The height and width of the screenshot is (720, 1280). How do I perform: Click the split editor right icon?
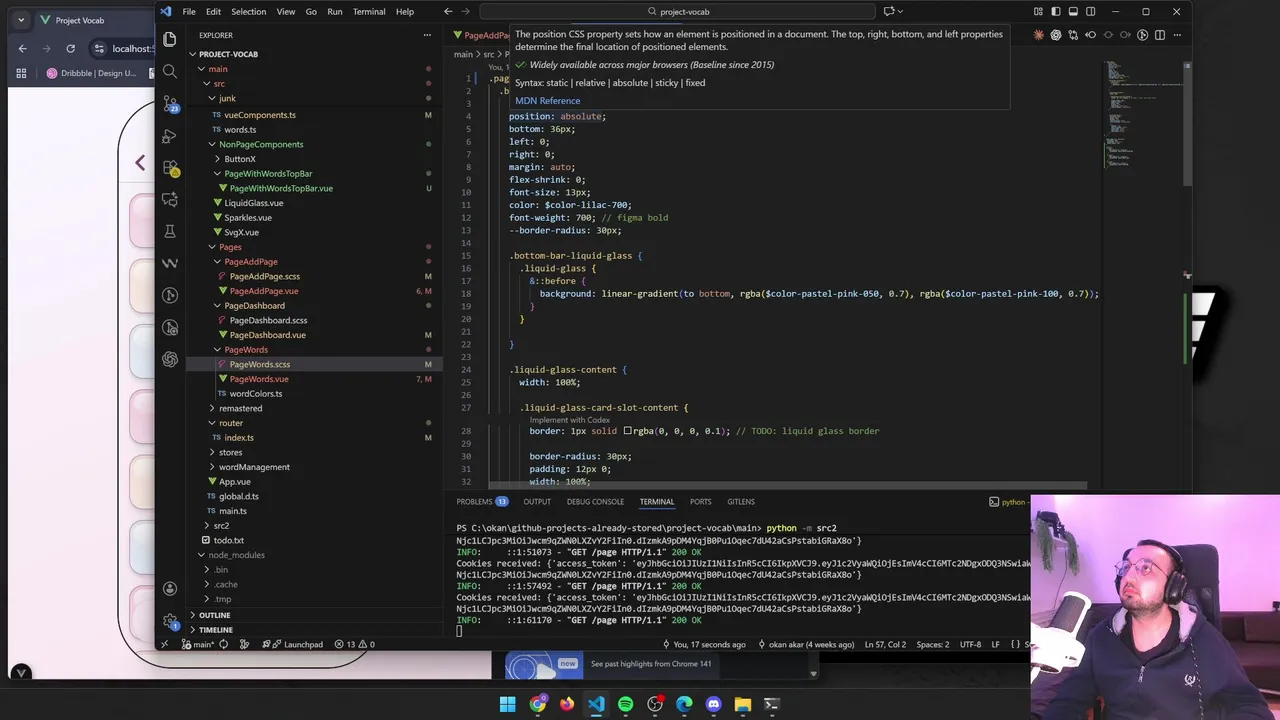[x=1160, y=35]
